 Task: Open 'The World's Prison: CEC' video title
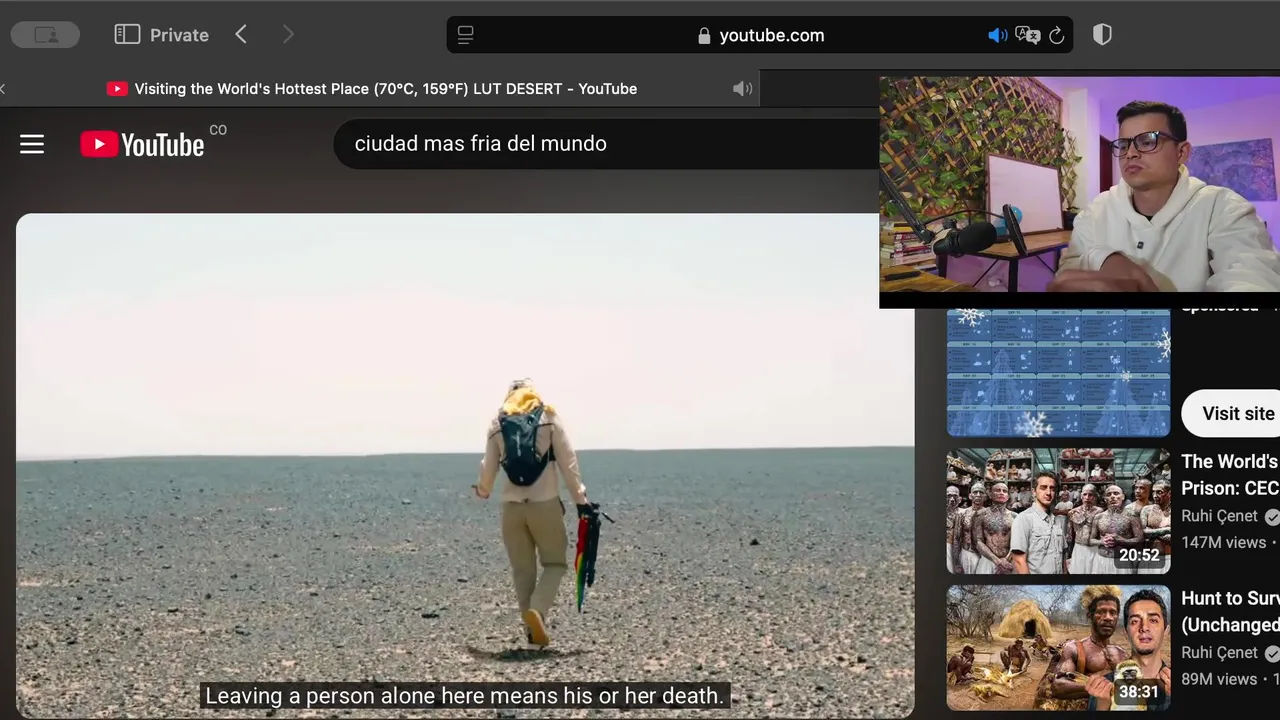(x=1230, y=475)
